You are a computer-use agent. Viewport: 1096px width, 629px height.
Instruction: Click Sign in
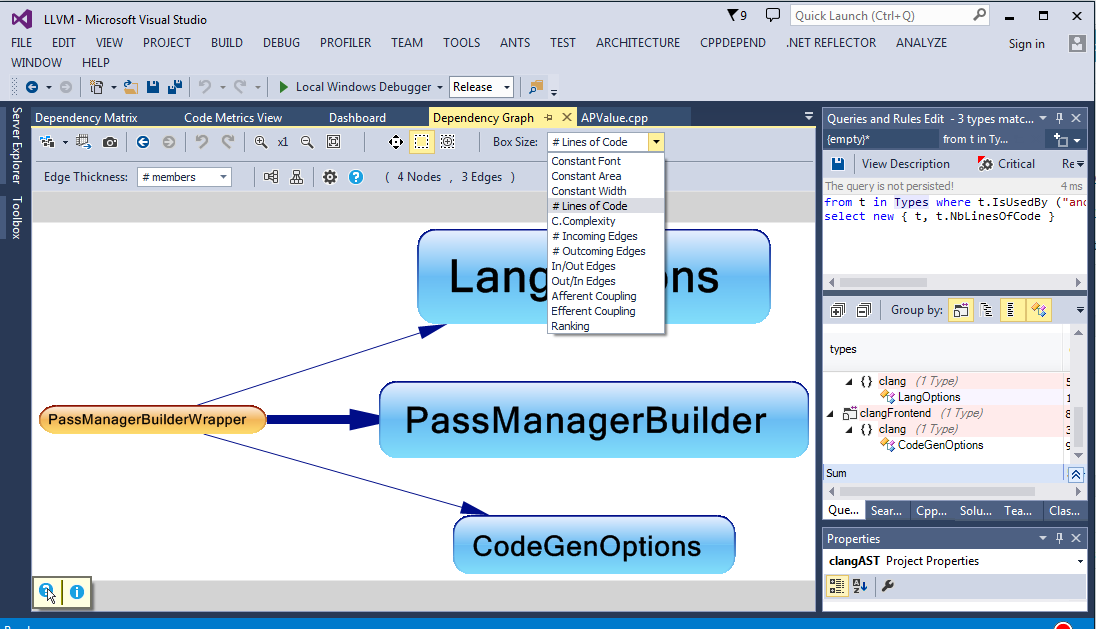[x=1026, y=43]
